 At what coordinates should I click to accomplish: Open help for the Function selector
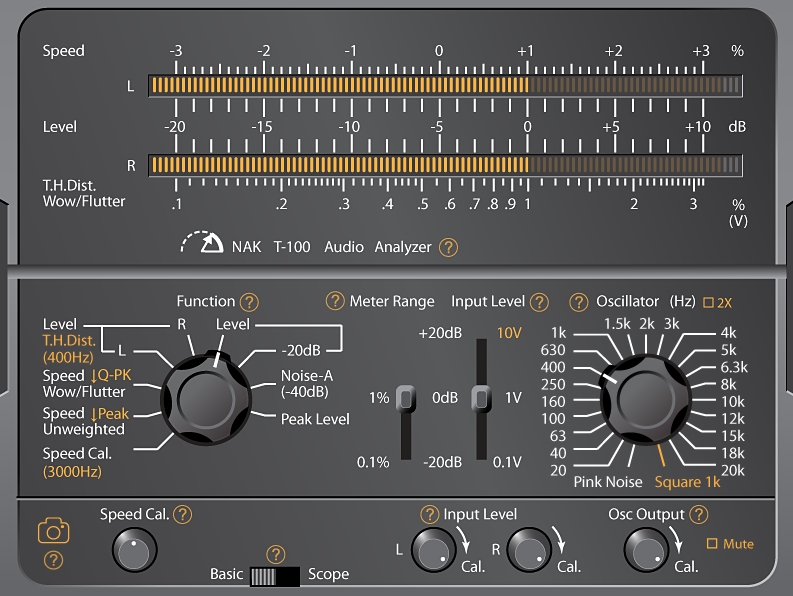coord(249,302)
